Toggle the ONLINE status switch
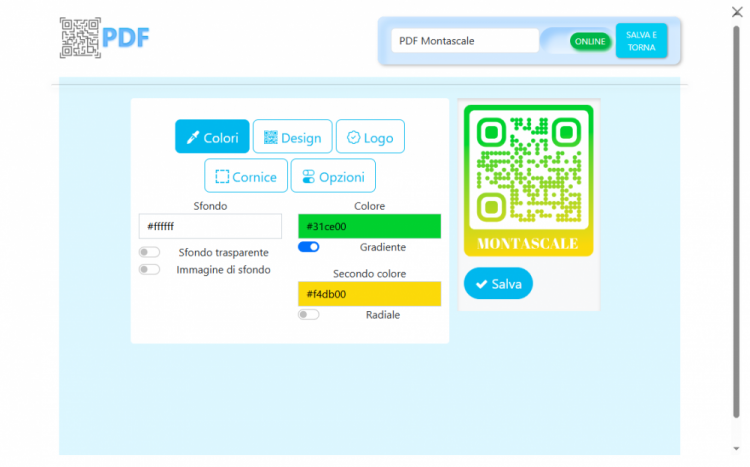Image resolution: width=750 pixels, height=467 pixels. (589, 41)
